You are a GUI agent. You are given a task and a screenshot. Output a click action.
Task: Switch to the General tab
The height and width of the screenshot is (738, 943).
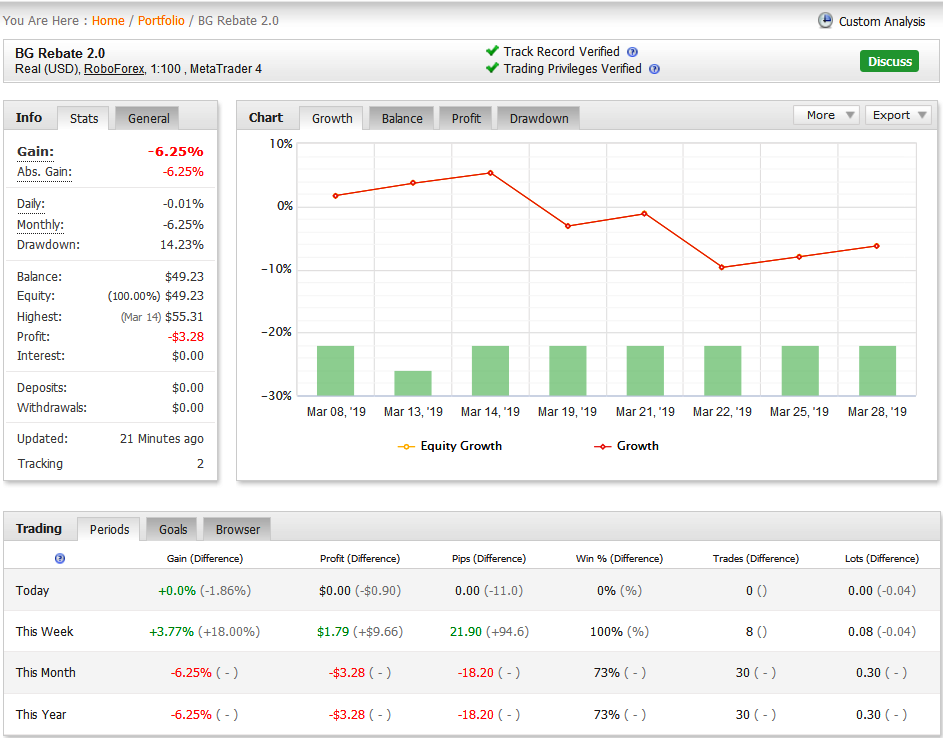coord(148,118)
